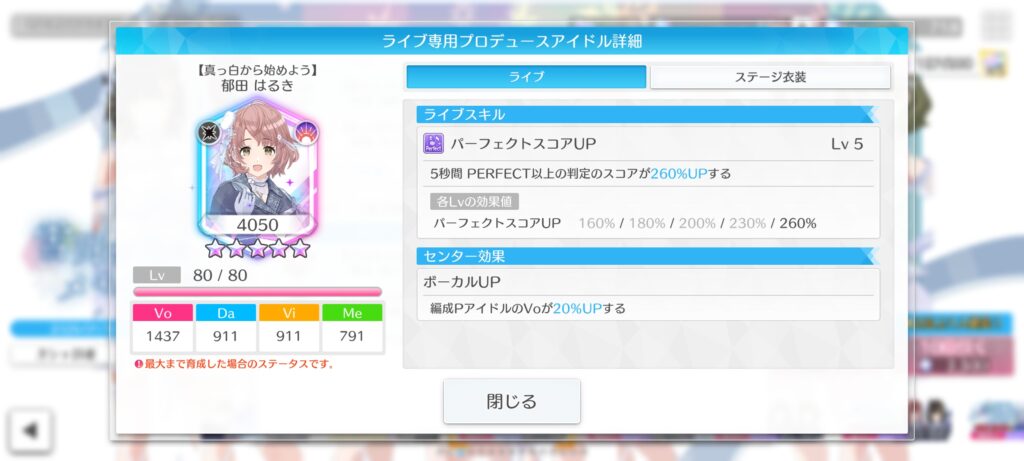Open the blurred hamburger menu icon
Viewport: 1024px width, 461px height.
click(995, 25)
